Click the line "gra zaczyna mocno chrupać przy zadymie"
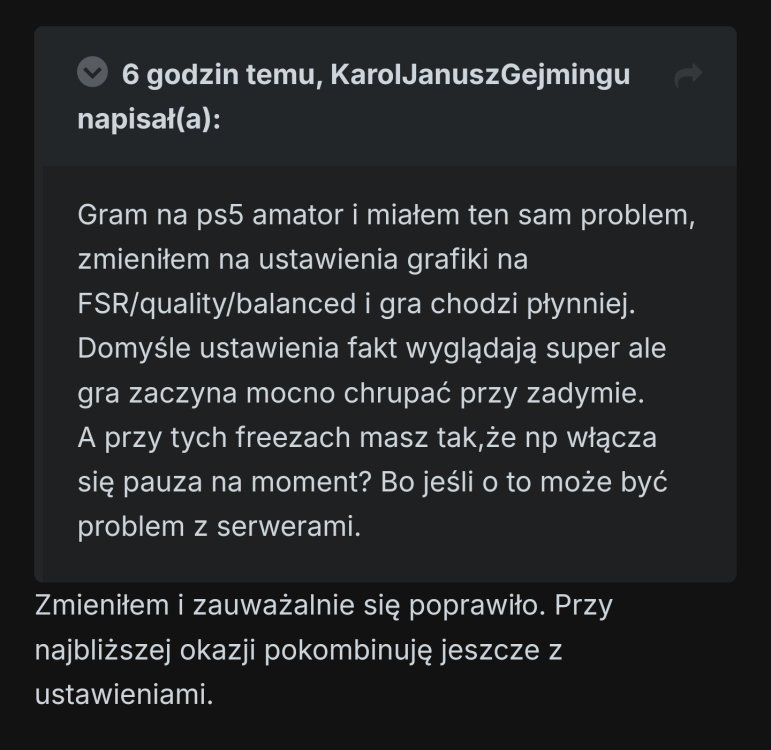Image resolution: width=771 pixels, height=750 pixels. (x=361, y=395)
